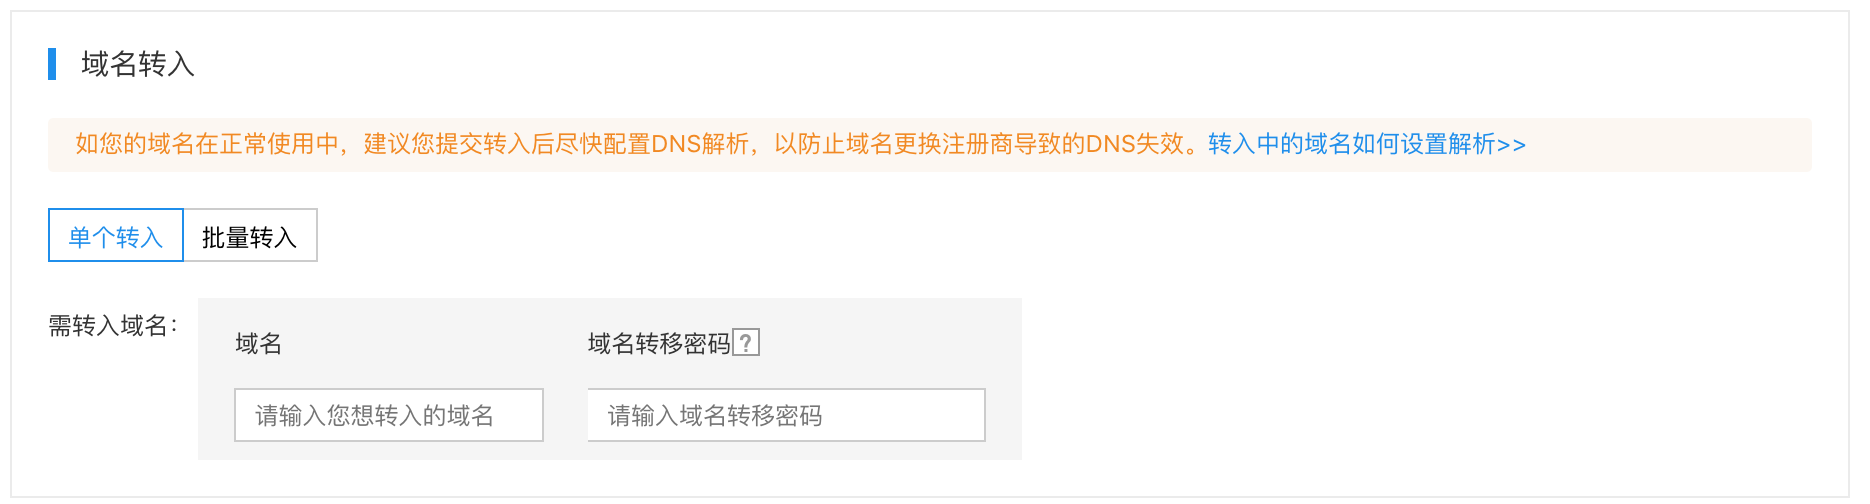The image size is (1870, 504).
Task: Click the gray panel between the 域名 and 域名转移密码 labels
Action: tap(435, 344)
